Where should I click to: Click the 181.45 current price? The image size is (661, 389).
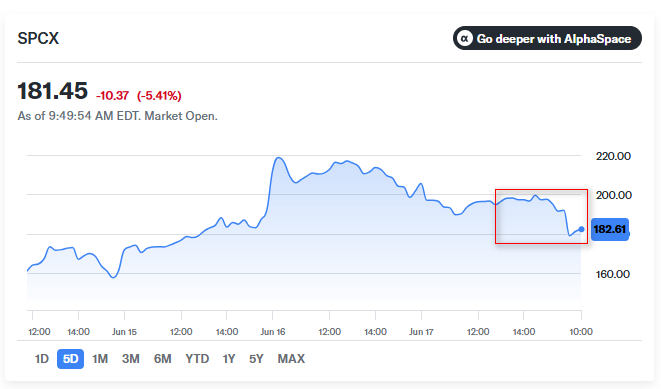tap(52, 91)
